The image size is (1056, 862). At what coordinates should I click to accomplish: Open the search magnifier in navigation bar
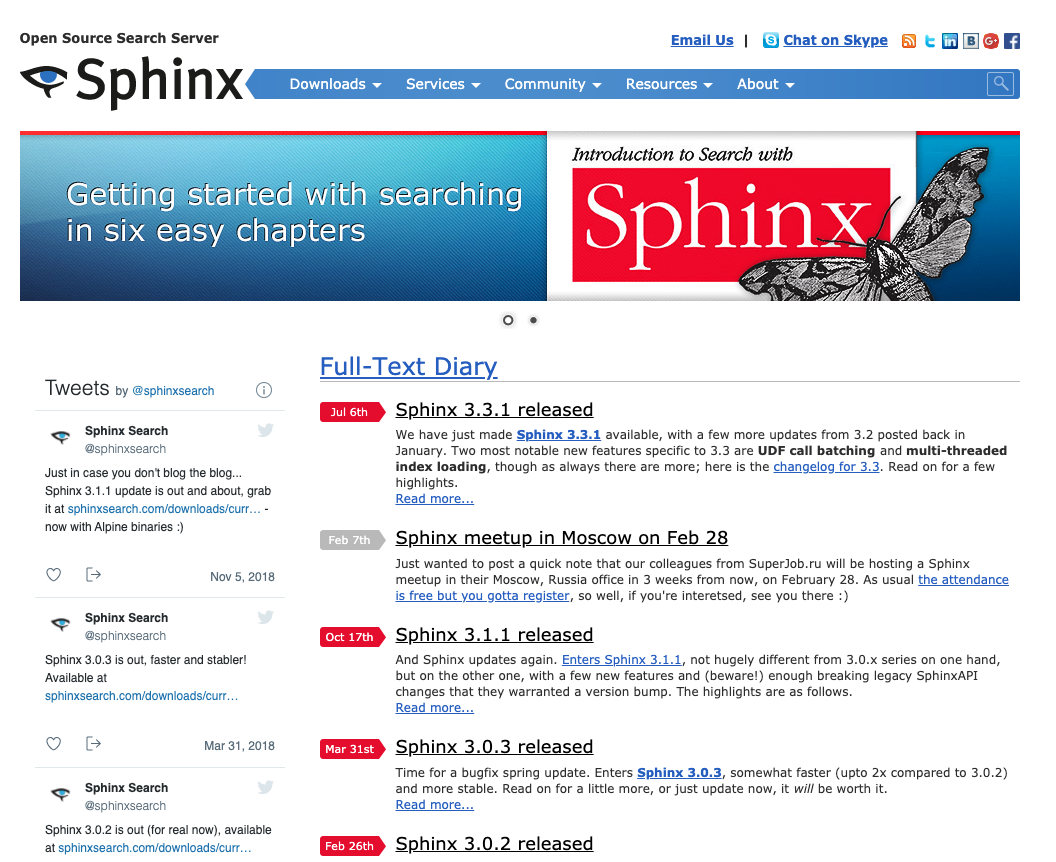tap(1000, 84)
